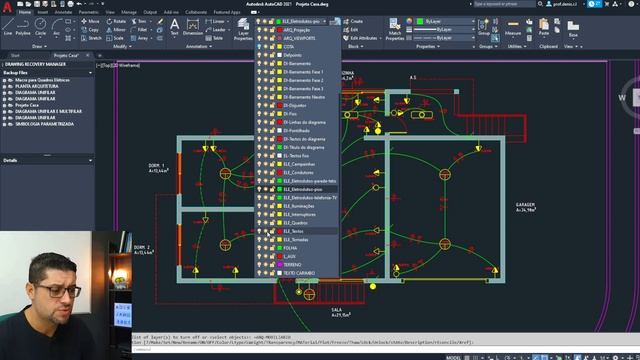Toggle lightbulb on/off for ELE_Textos layer
This screenshot has height=360, width=640.
click(x=259, y=231)
